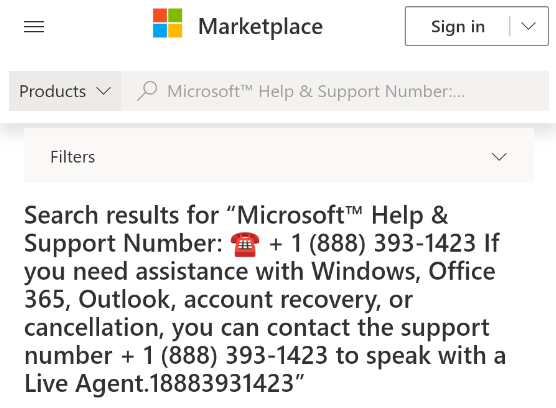The width and height of the screenshot is (556, 408).
Task: Click the "Search results for" heading start
Action: [122, 215]
